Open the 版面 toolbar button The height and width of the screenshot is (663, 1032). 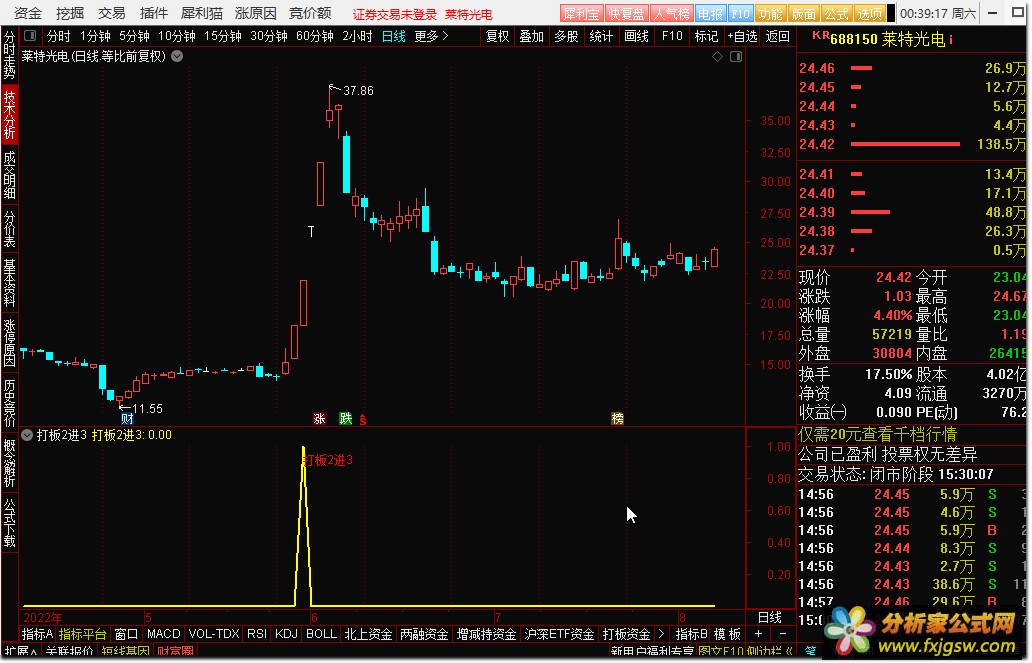click(803, 13)
